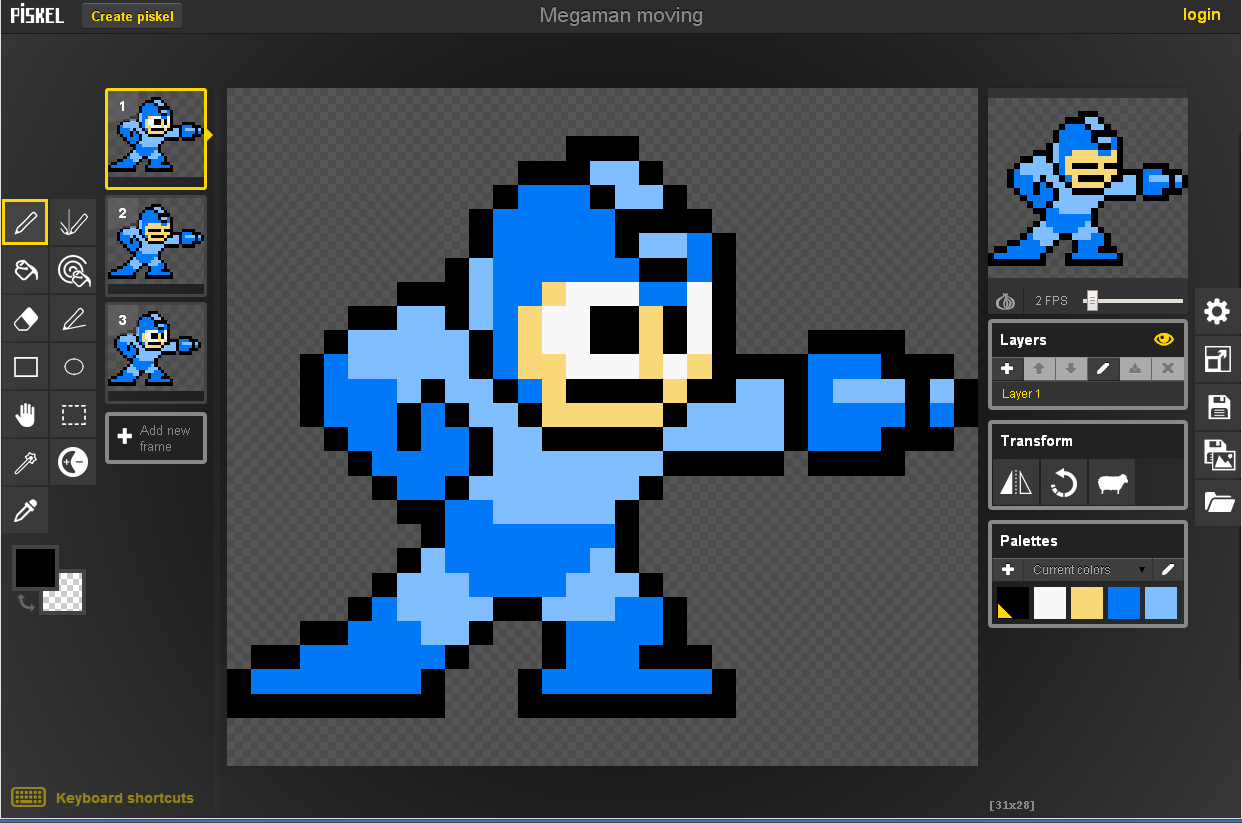Open the Export image panel
Screen dimensions: 1242x823
pyautogui.click(x=1217, y=454)
